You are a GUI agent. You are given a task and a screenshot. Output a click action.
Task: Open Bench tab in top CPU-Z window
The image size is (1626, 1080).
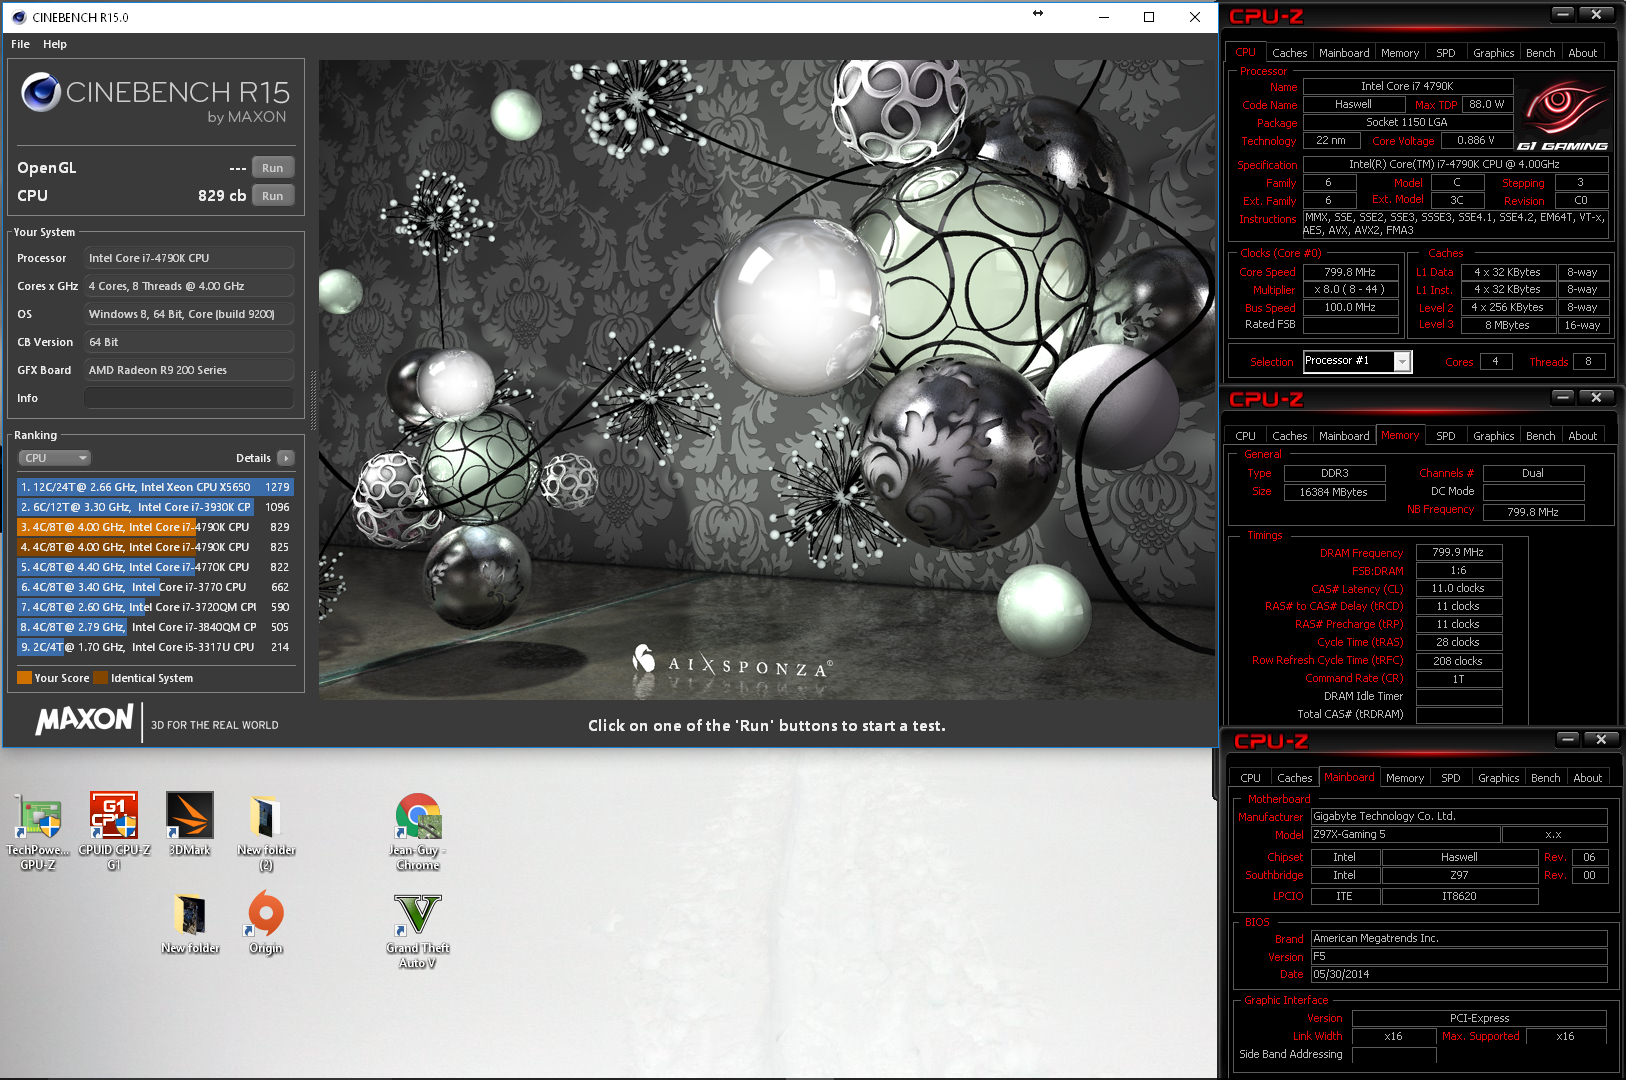point(1541,53)
